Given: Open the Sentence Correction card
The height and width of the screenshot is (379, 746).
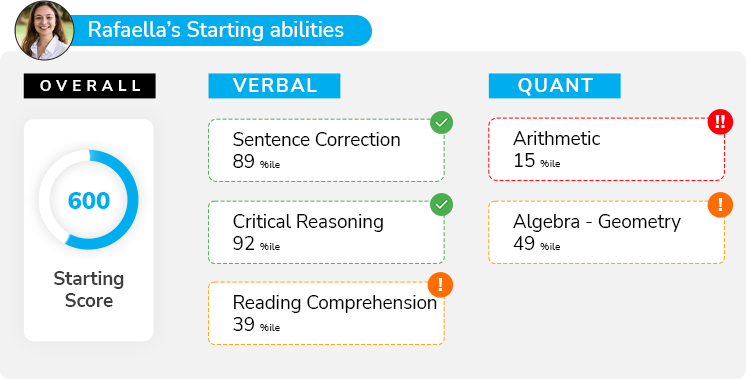Looking at the screenshot, I should point(326,150).
